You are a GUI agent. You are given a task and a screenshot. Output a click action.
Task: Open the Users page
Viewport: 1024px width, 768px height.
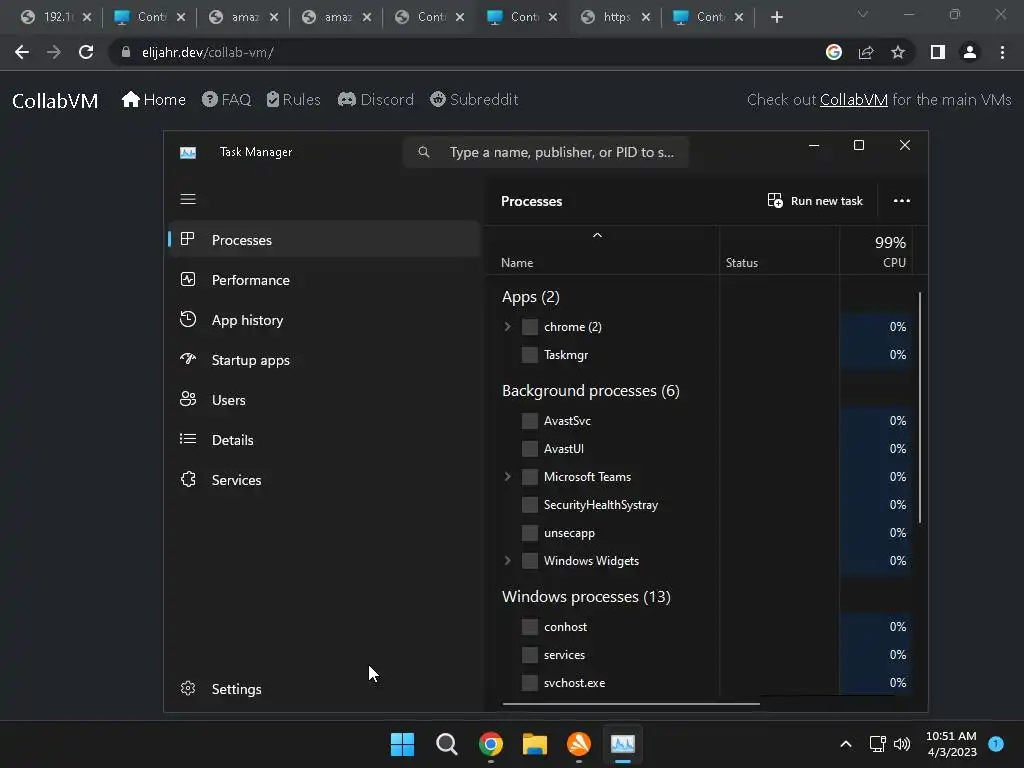325,400
